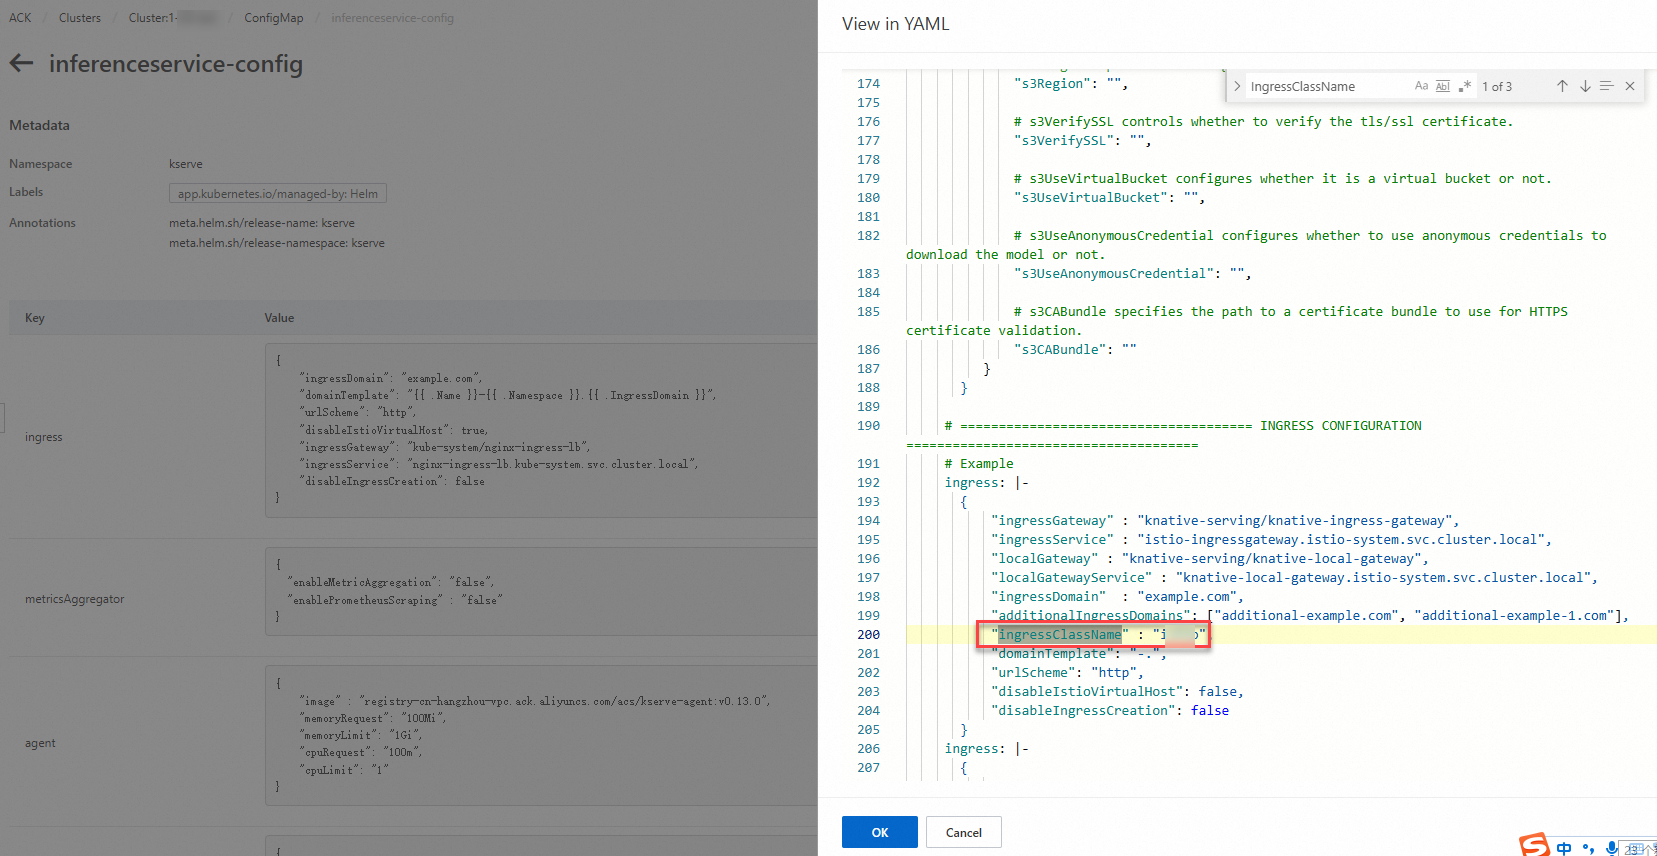Click "ingressDomain" key on line 198

(x=1048, y=597)
